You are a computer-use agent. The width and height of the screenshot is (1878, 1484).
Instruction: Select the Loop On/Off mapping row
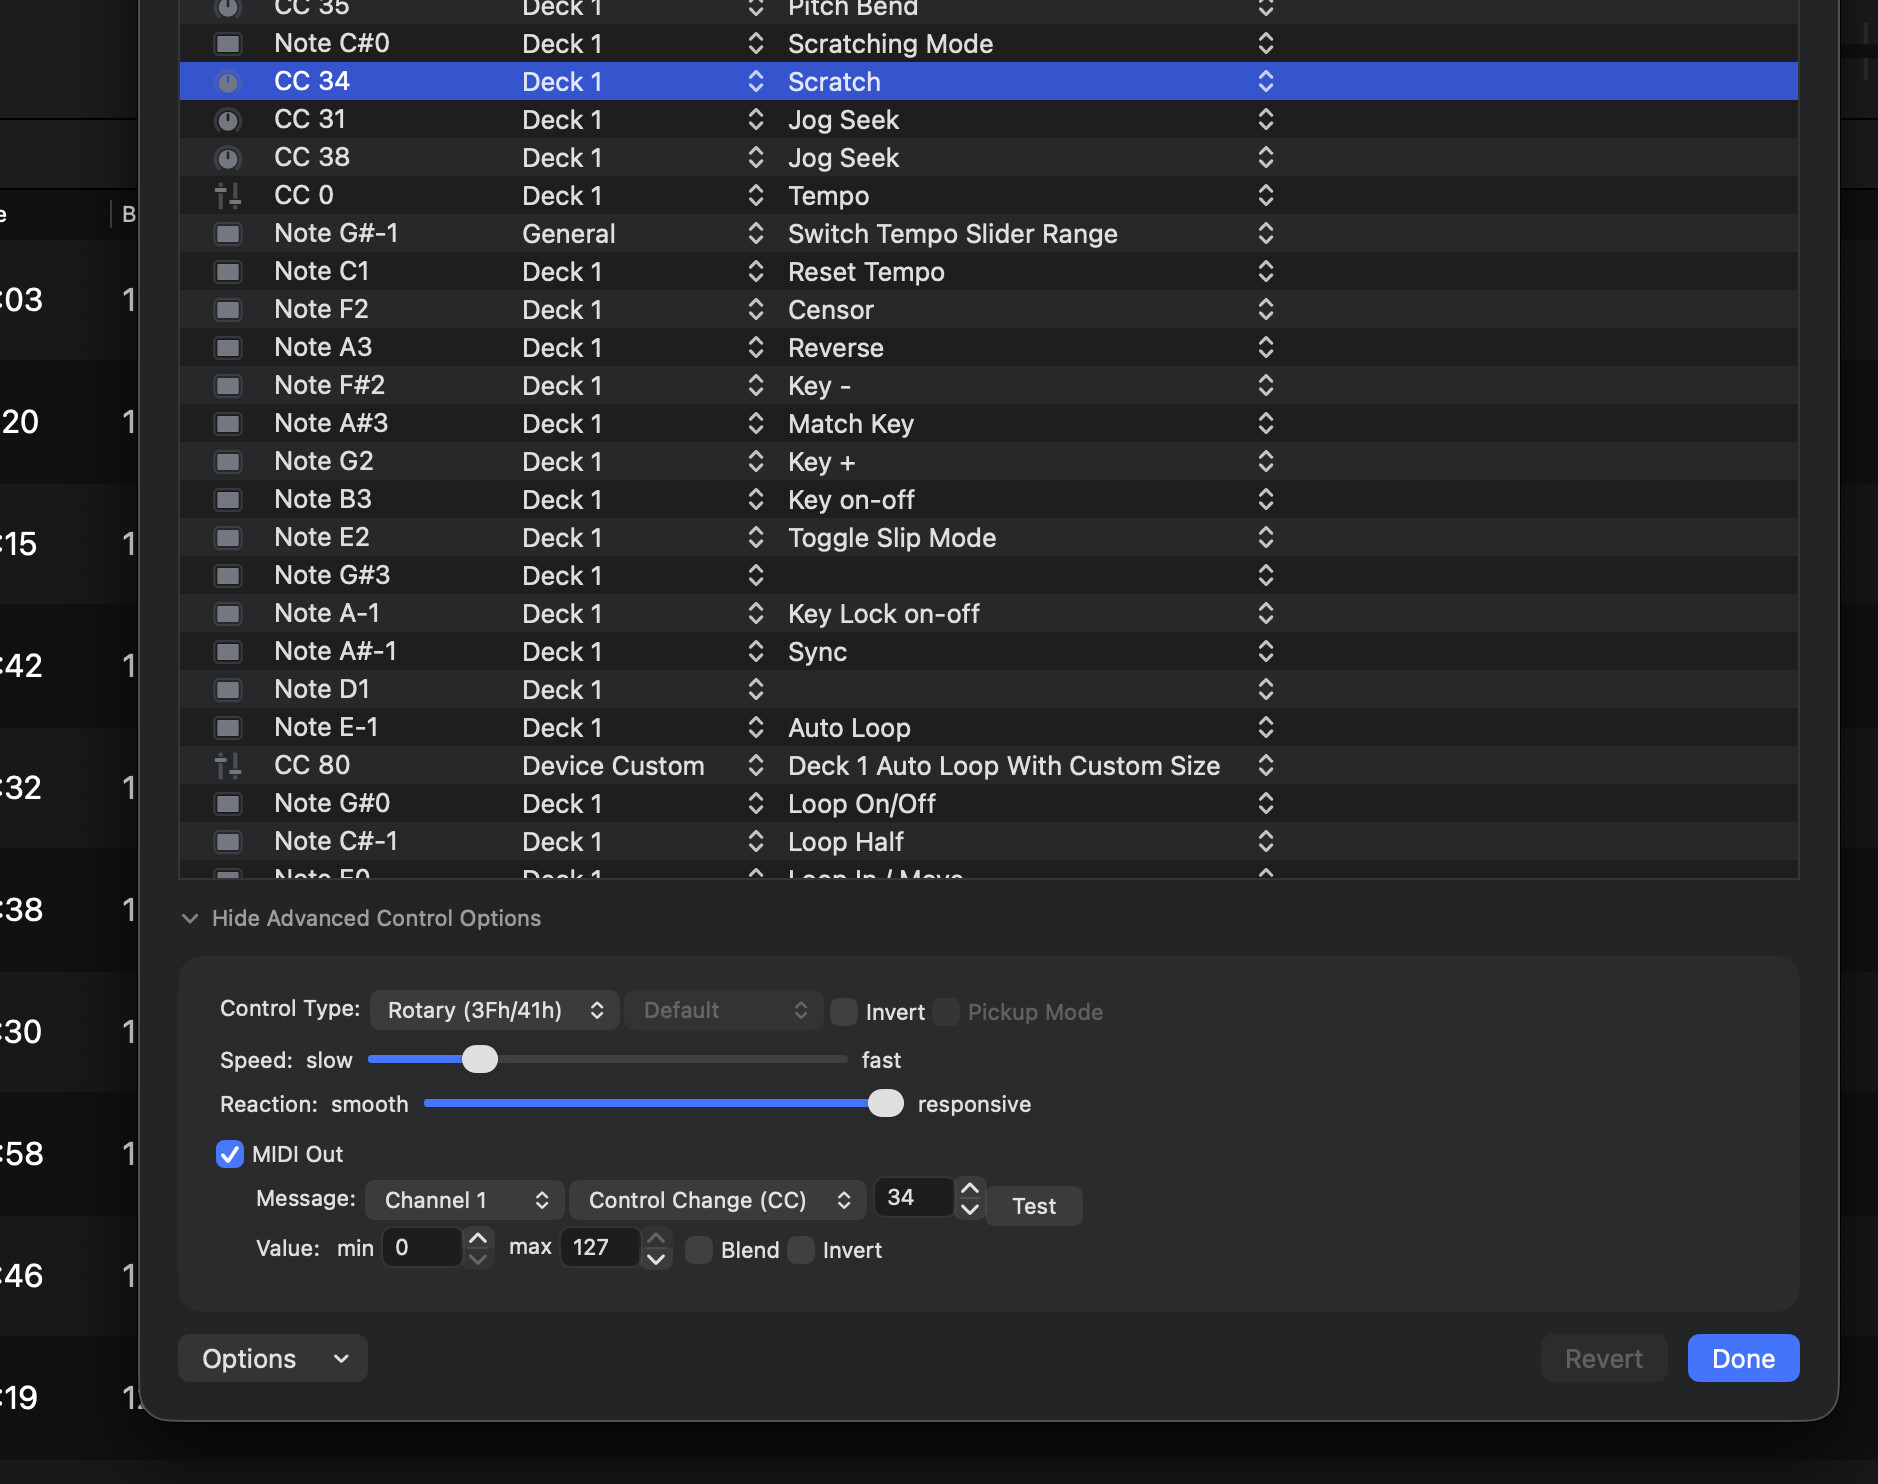click(988, 804)
